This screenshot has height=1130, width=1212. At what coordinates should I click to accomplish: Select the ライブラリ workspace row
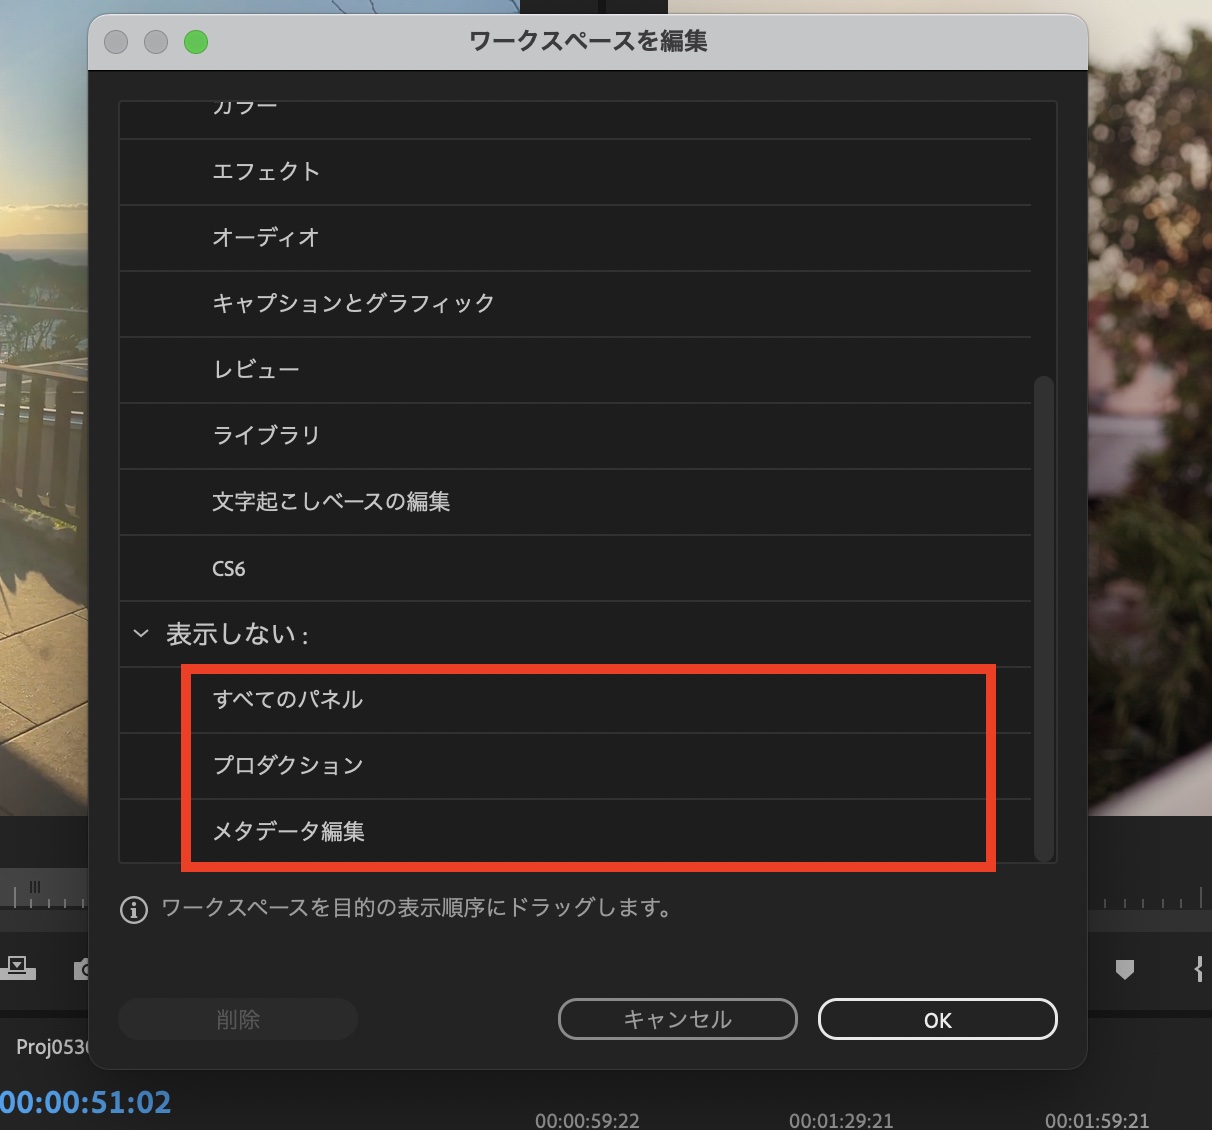click(575, 436)
